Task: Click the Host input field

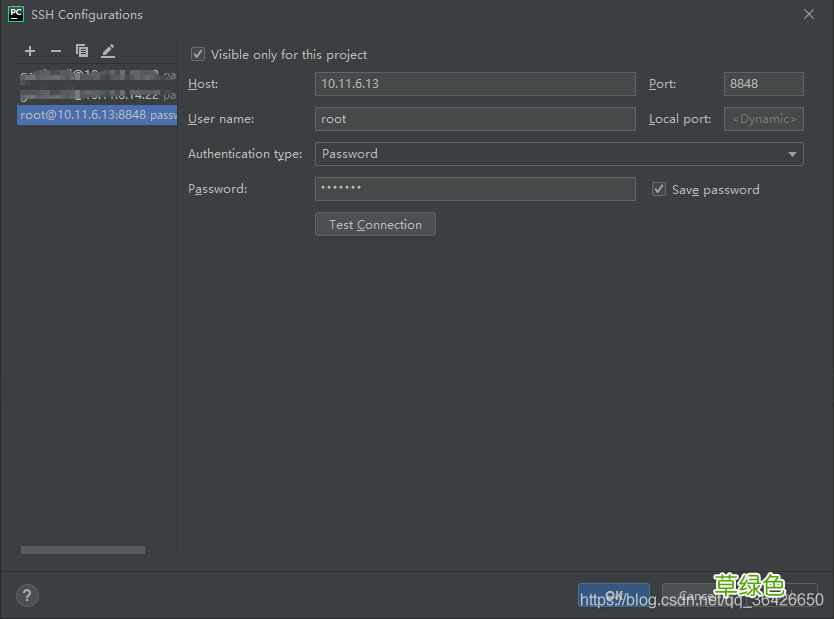Action: tap(474, 84)
